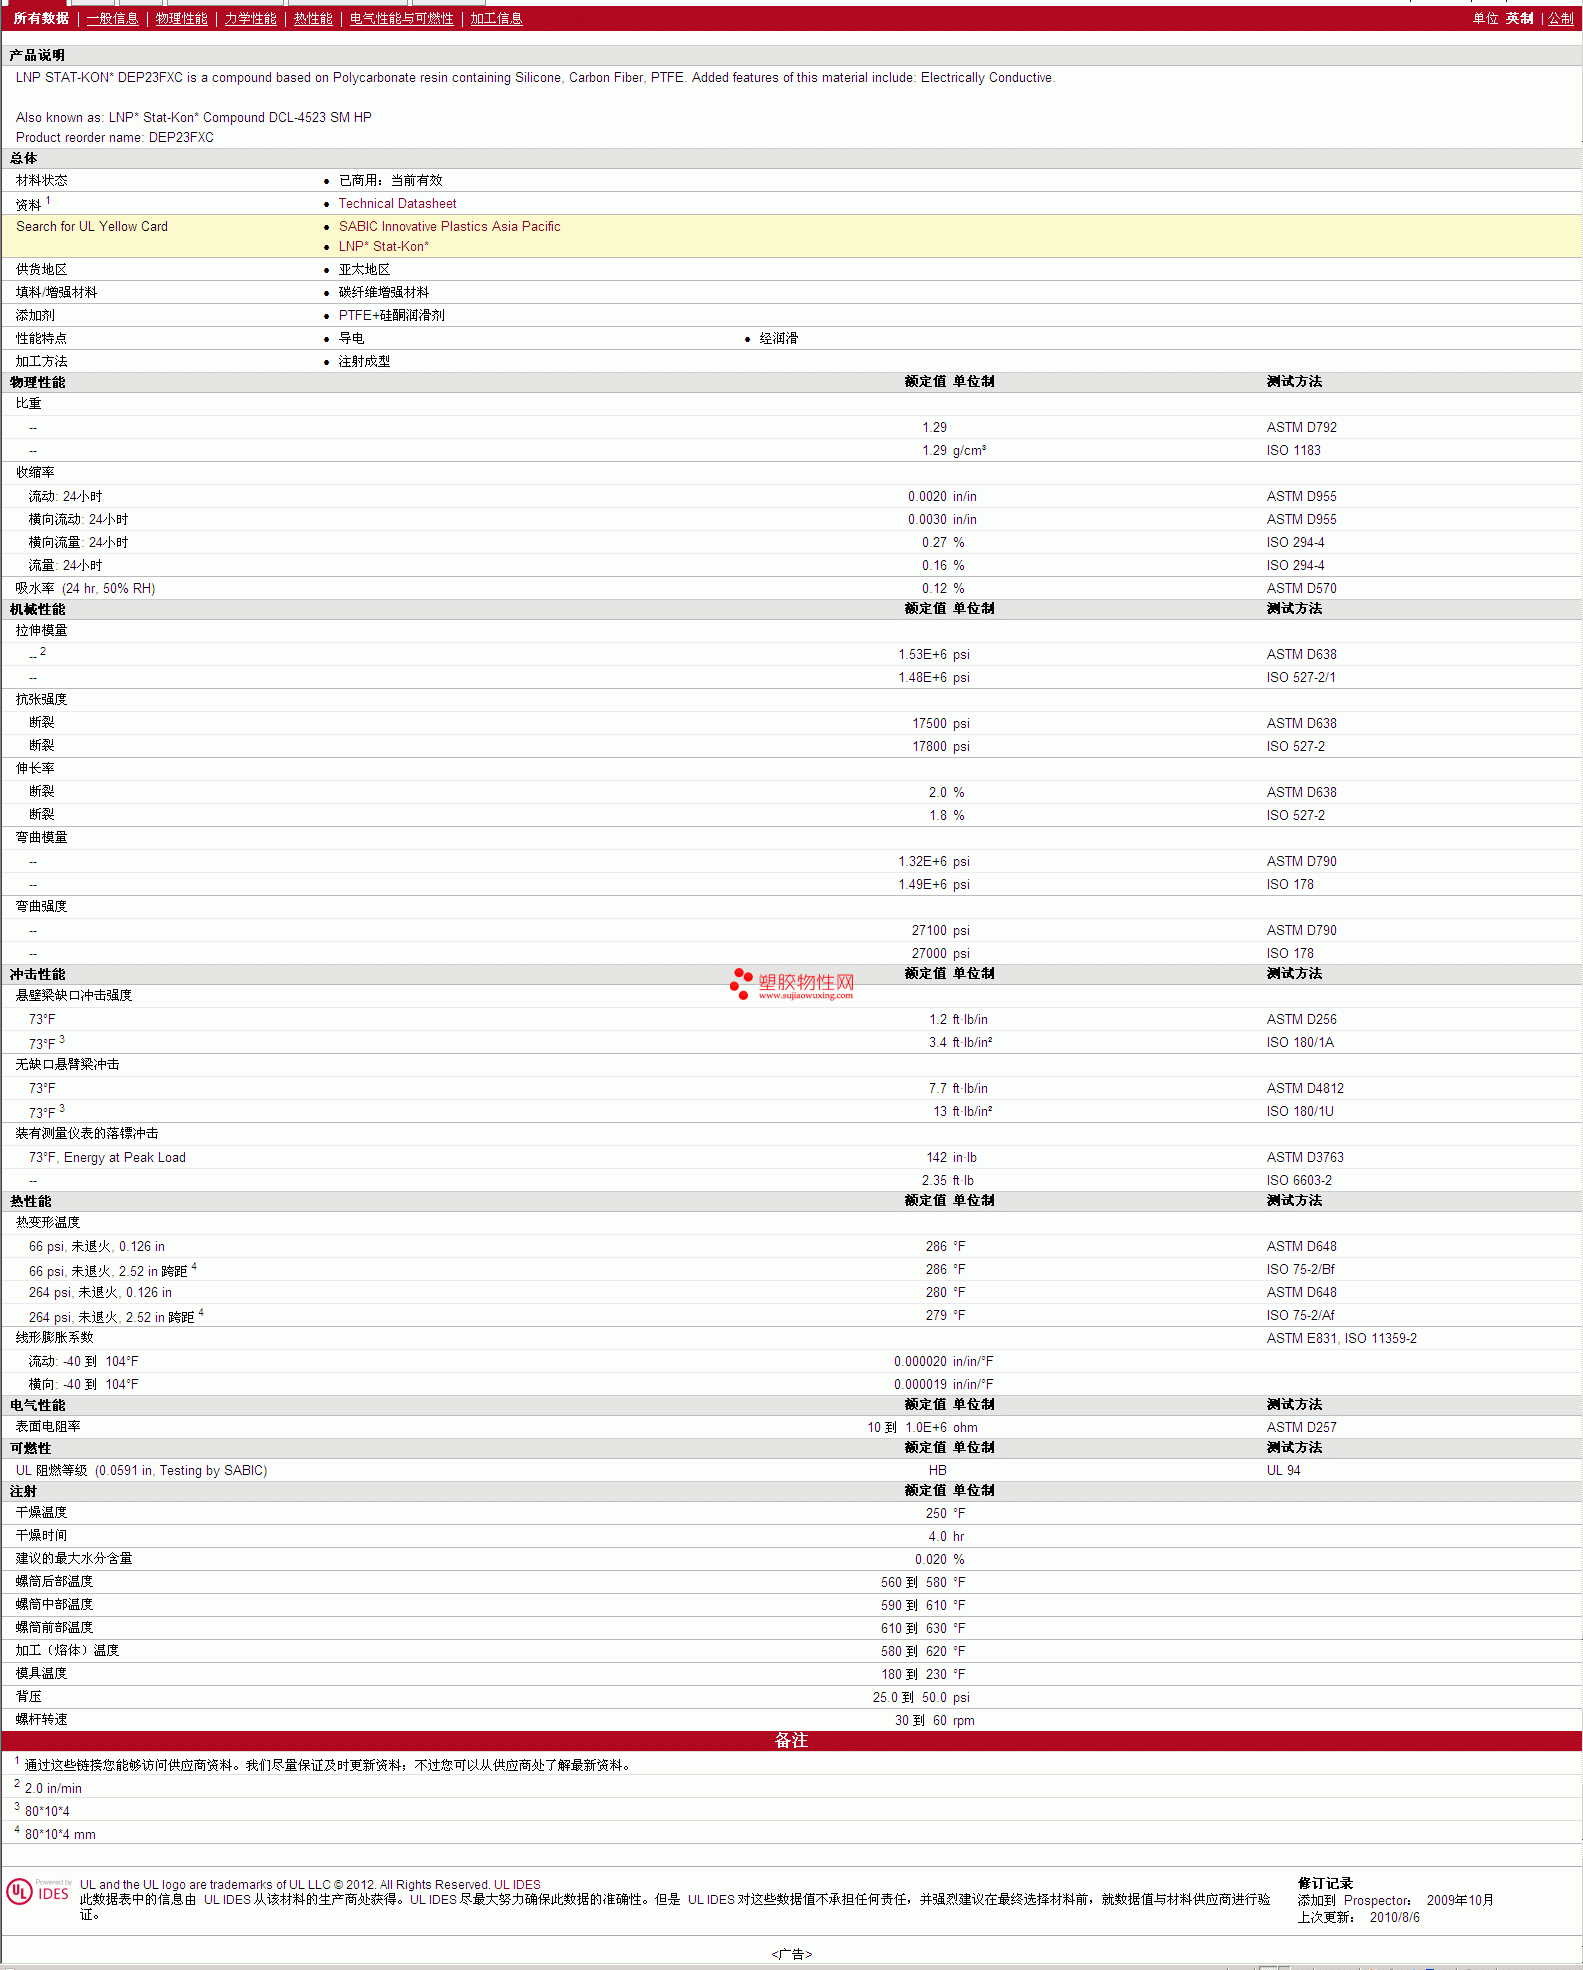The height and width of the screenshot is (1970, 1583).
Task: Click the 背压 row label
Action: pyautogui.click(x=29, y=1697)
